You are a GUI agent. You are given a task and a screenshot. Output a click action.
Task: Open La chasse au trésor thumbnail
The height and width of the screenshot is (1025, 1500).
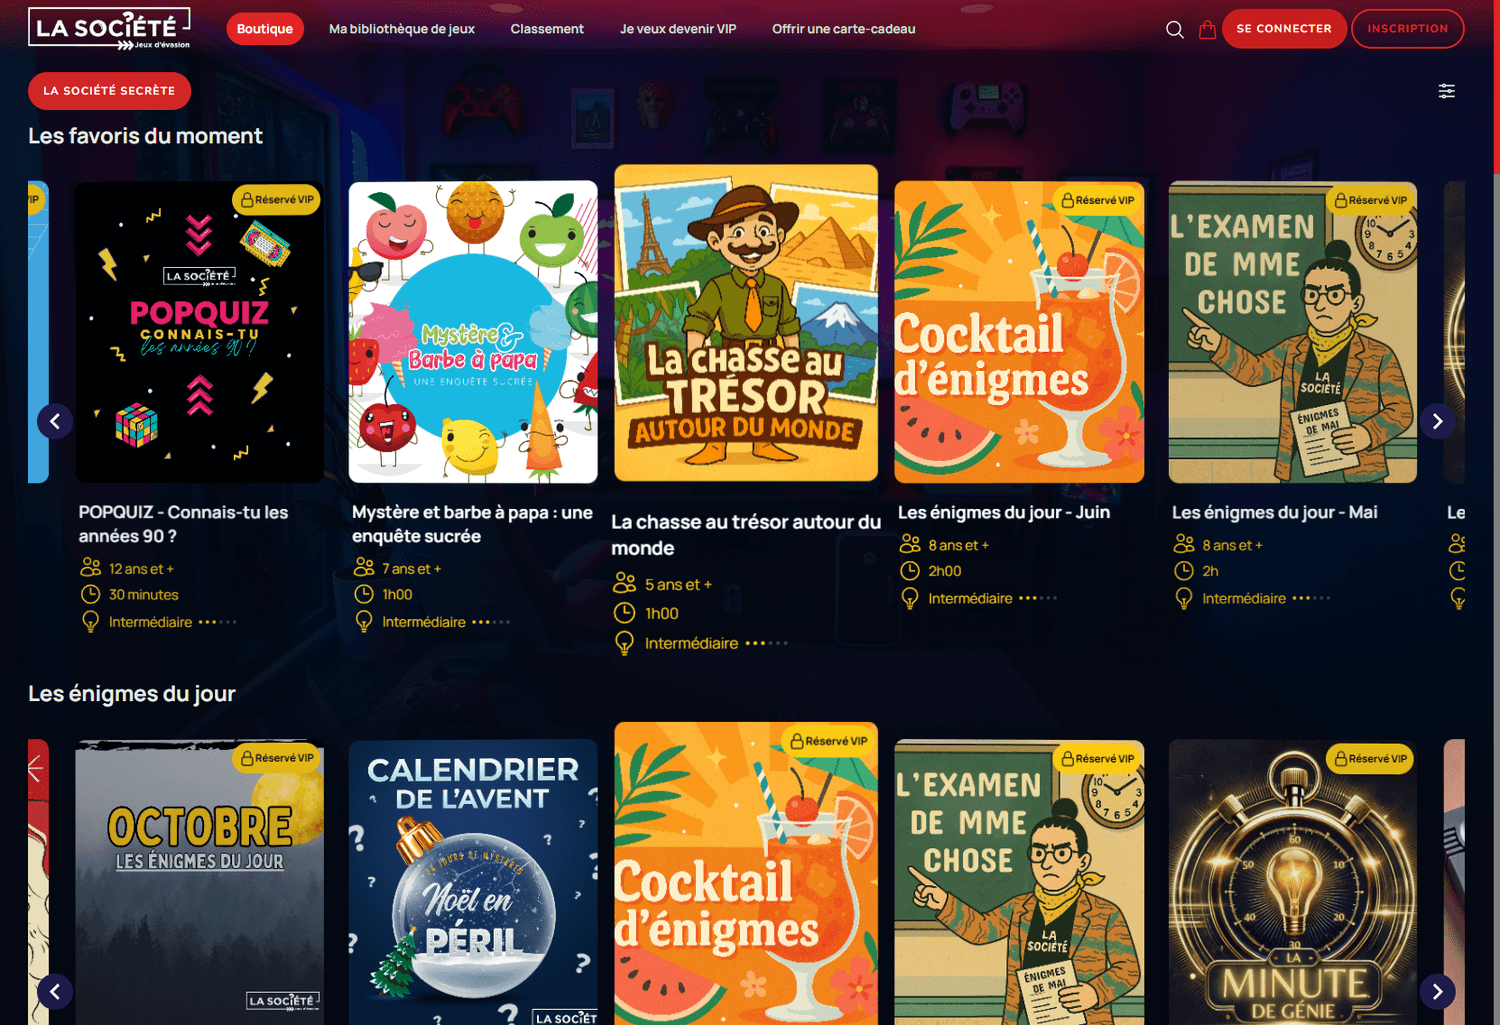click(746, 323)
